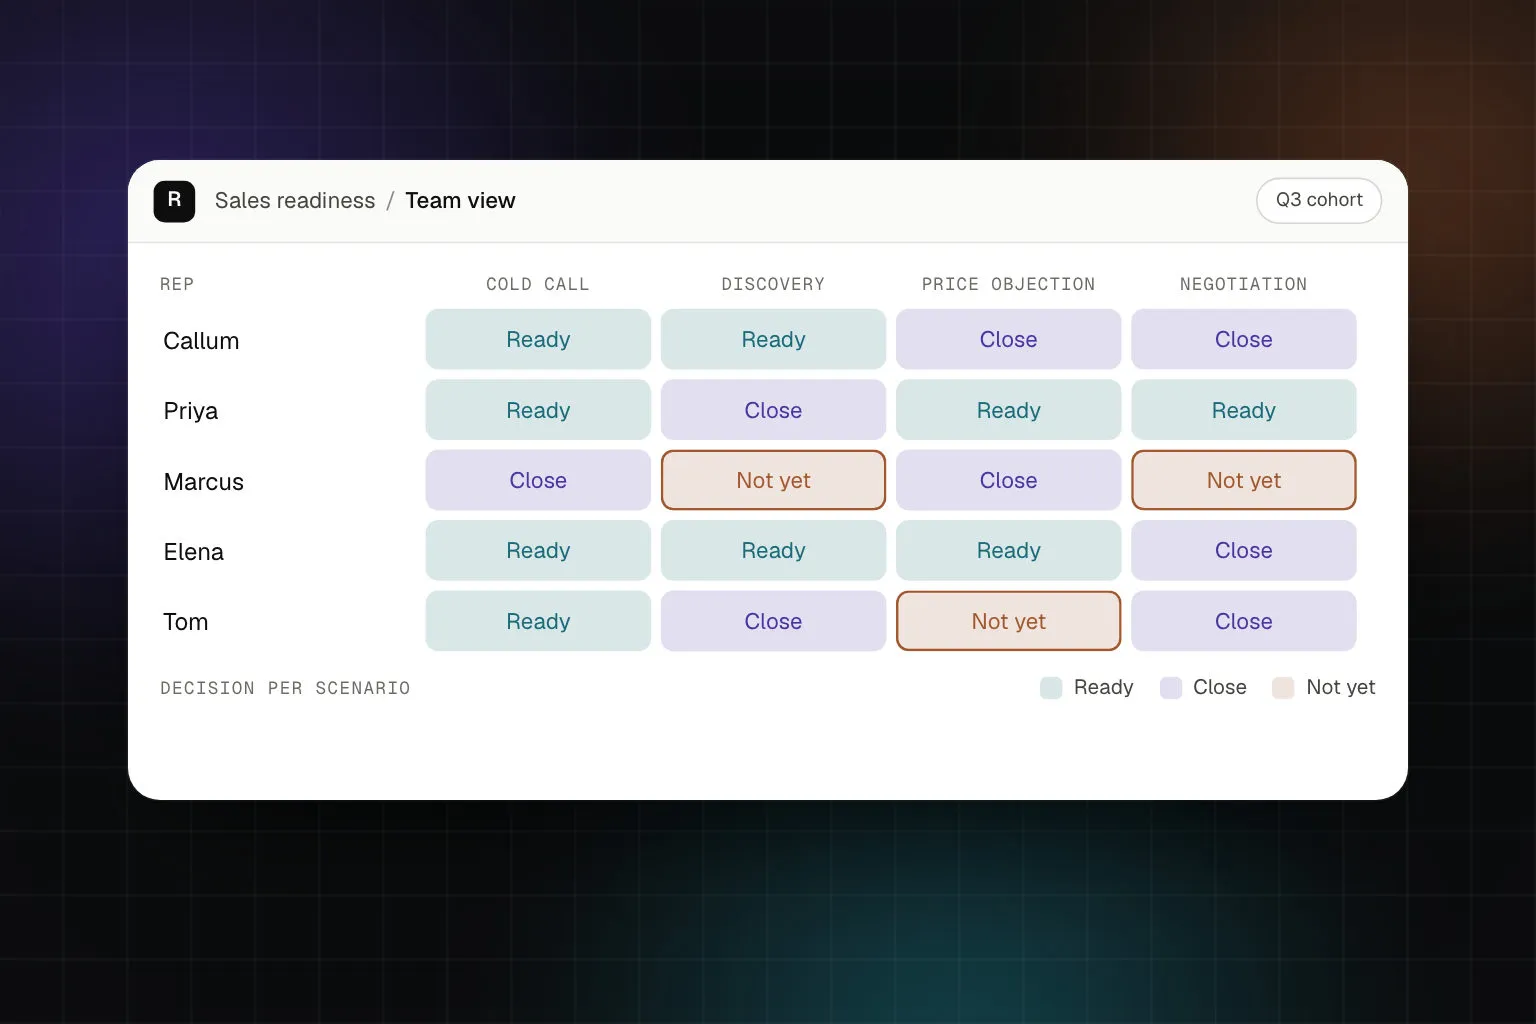Click the Close legend color swatch
Screen dimensions: 1536x1024
(x=1171, y=688)
